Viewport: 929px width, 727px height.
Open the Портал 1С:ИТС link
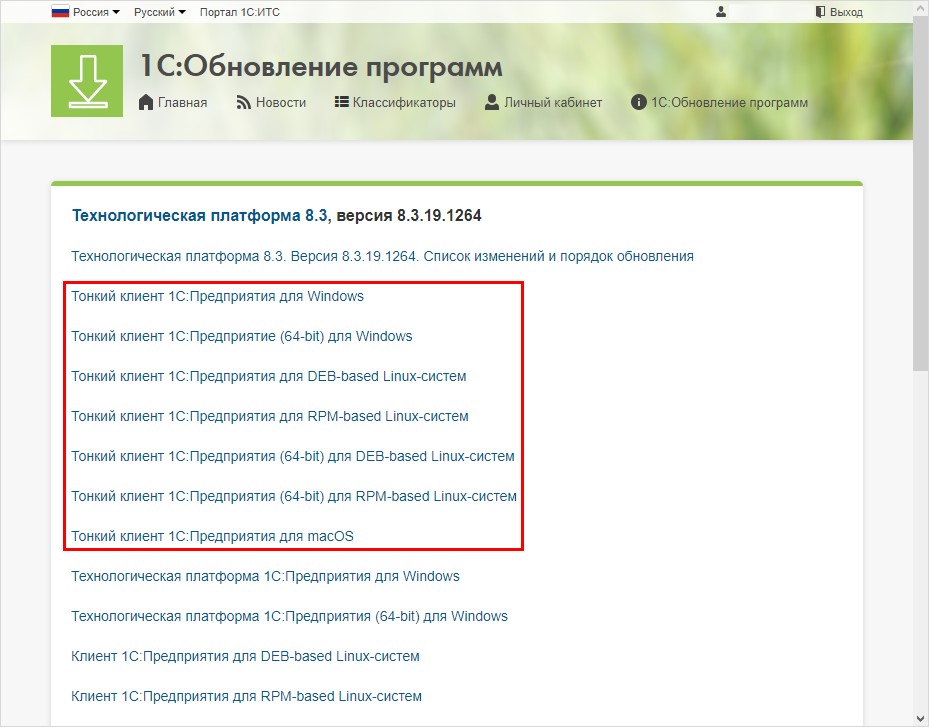point(239,12)
